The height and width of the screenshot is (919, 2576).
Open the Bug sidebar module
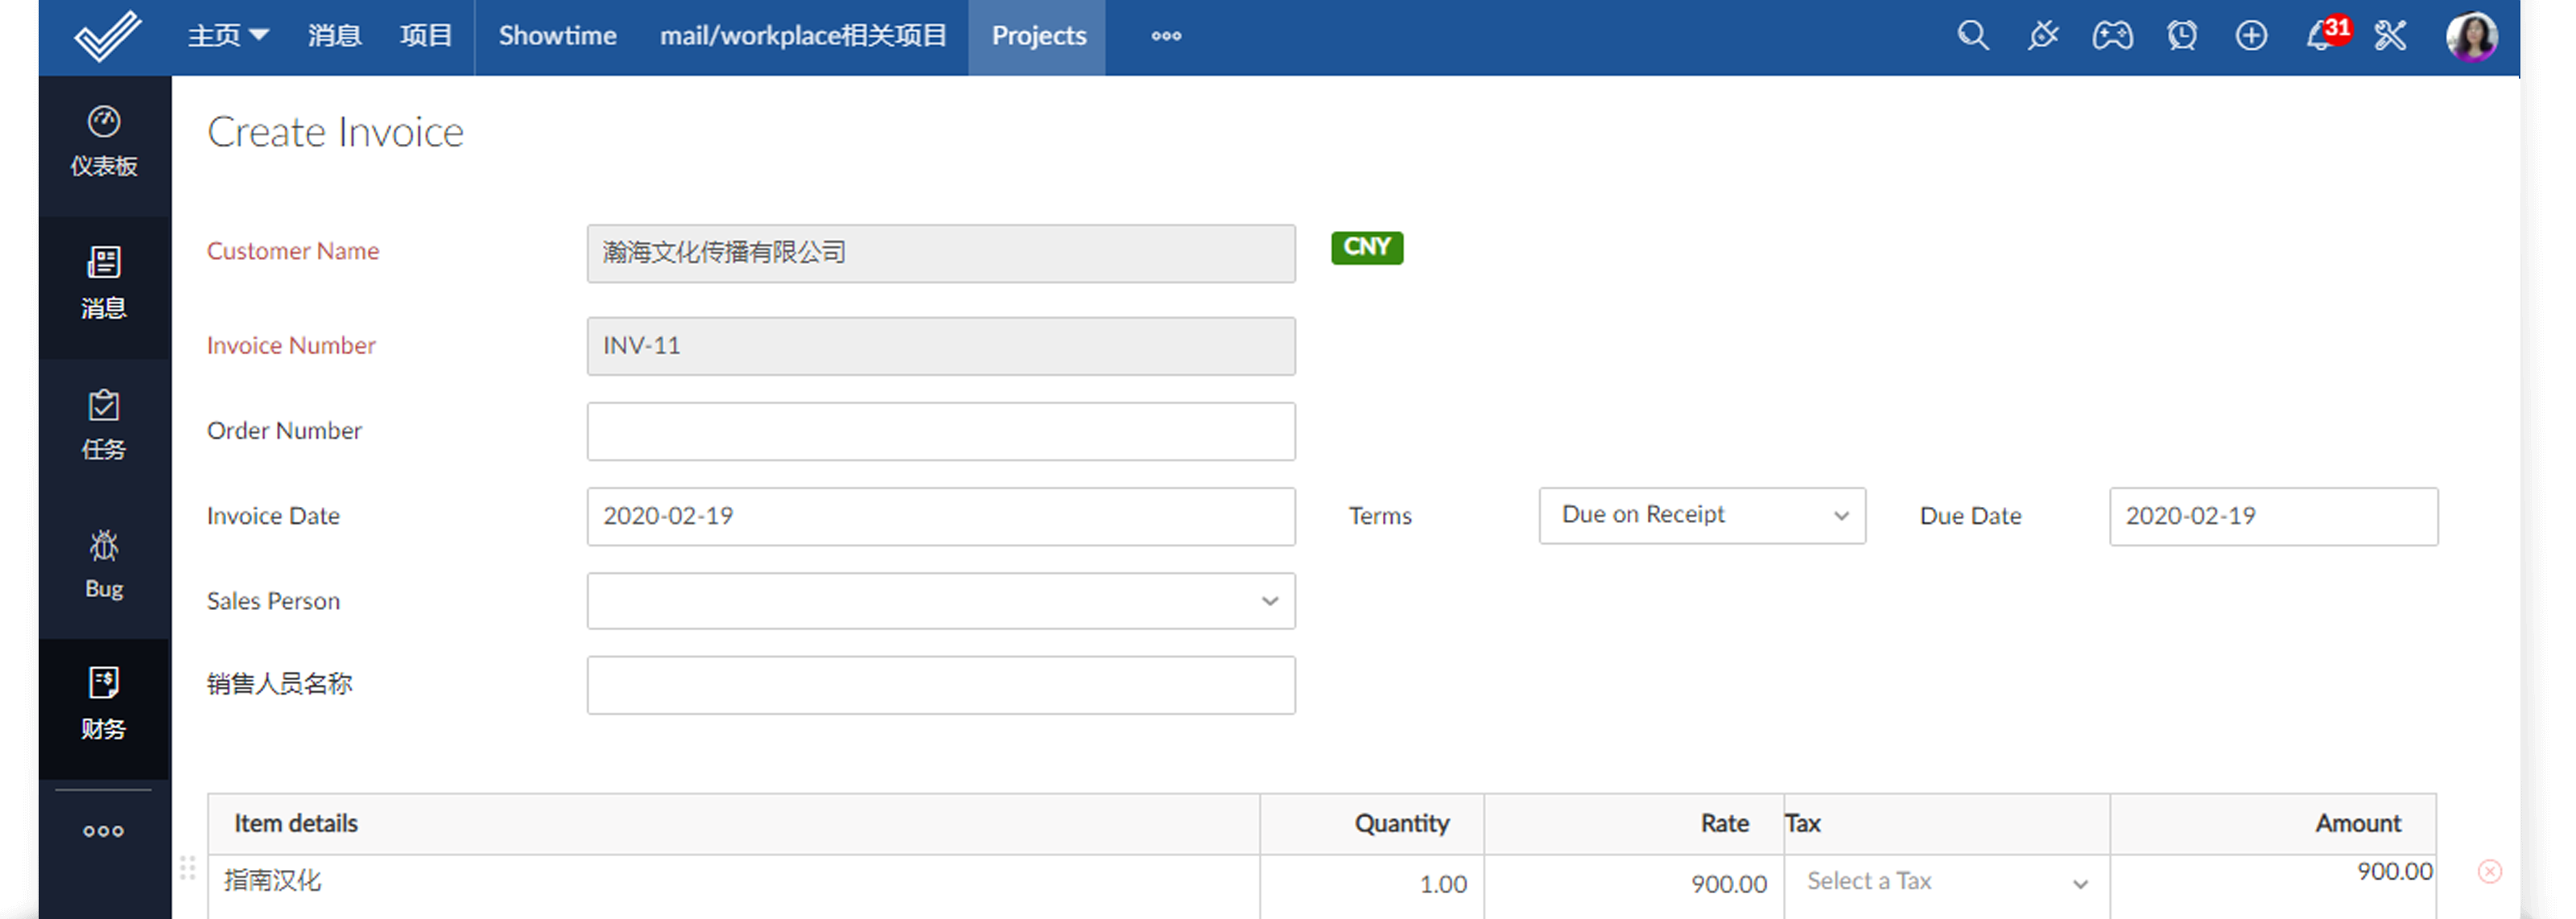click(104, 565)
